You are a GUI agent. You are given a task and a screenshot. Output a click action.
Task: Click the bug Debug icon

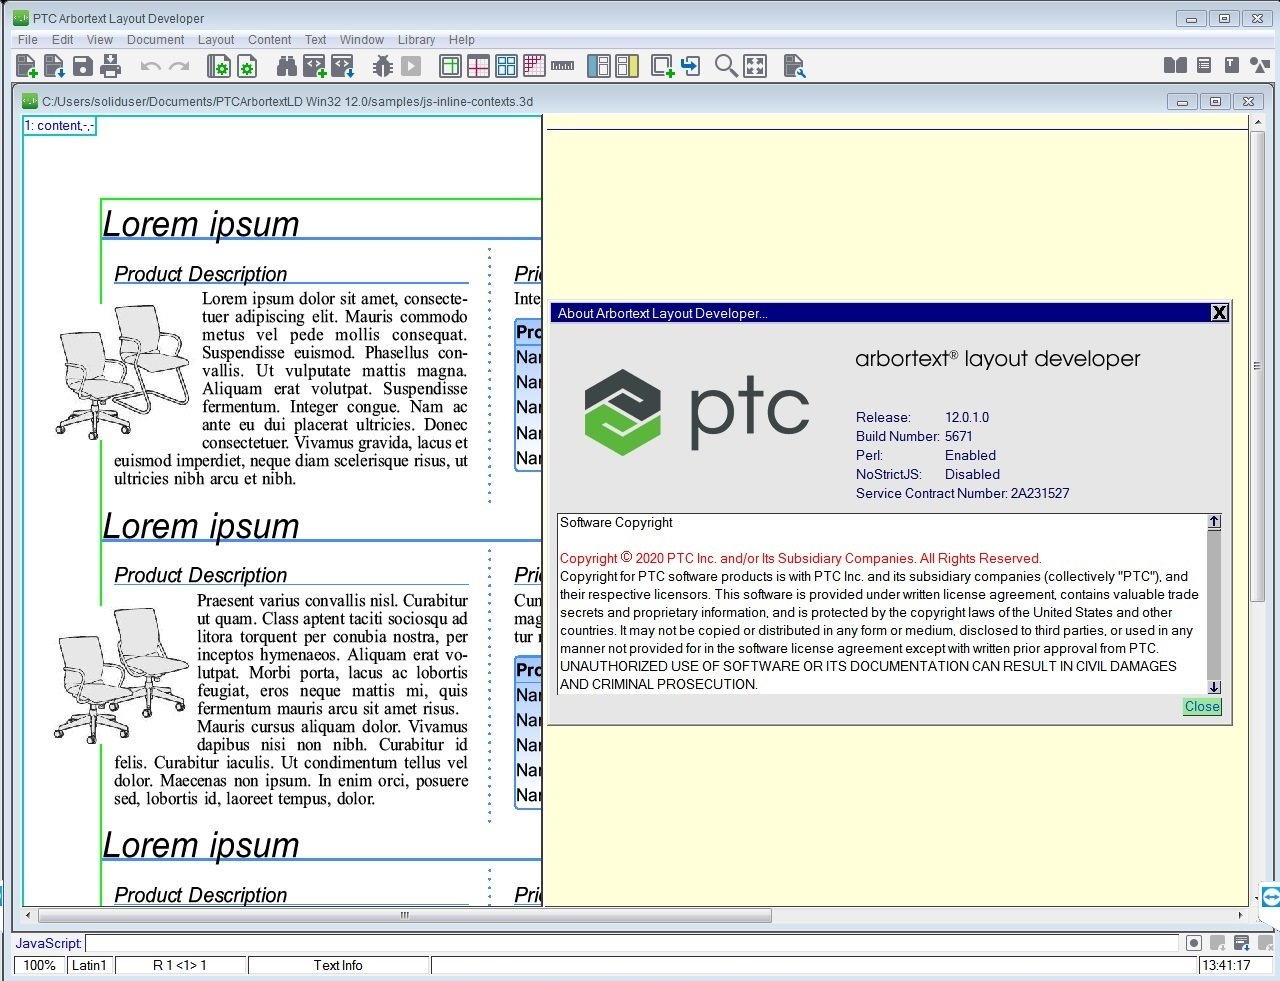coord(383,66)
